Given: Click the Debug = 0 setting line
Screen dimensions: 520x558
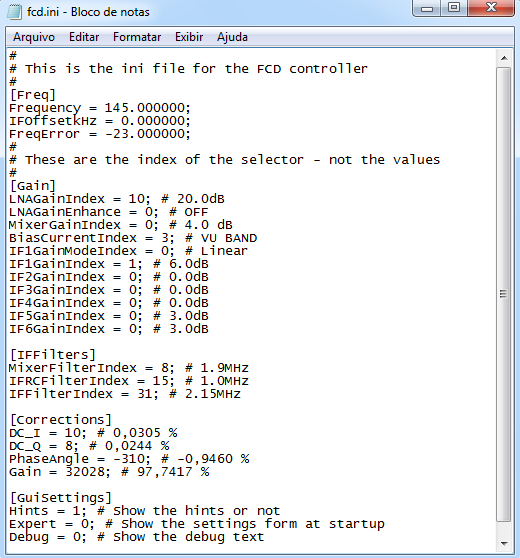Looking at the screenshot, I should tap(137, 537).
